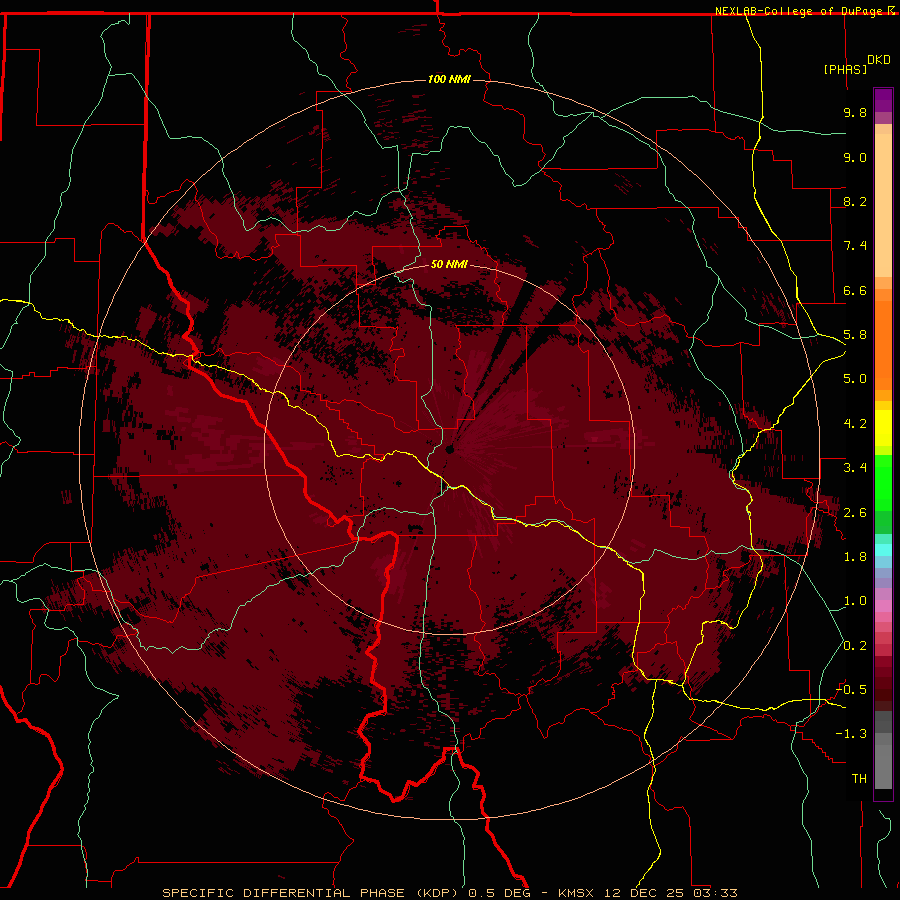Click the pink band of the color bar
The height and width of the screenshot is (900, 900).
point(883,606)
